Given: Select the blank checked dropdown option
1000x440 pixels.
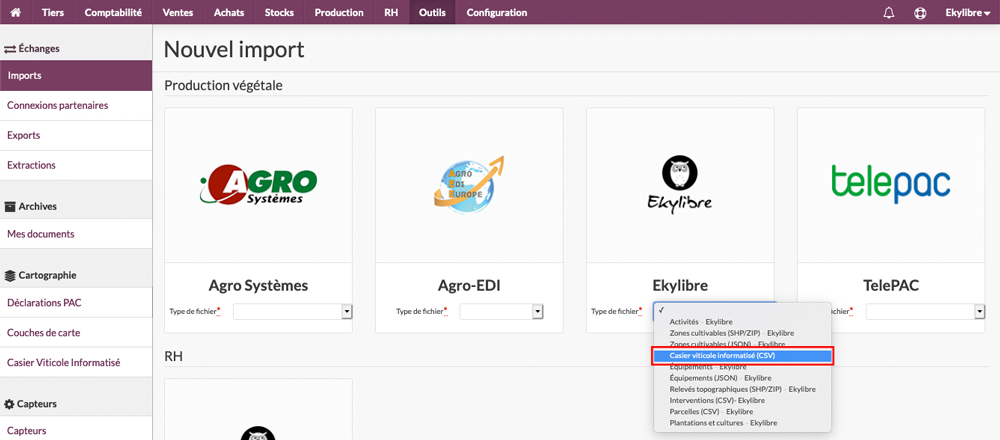Looking at the screenshot, I should point(742,310).
